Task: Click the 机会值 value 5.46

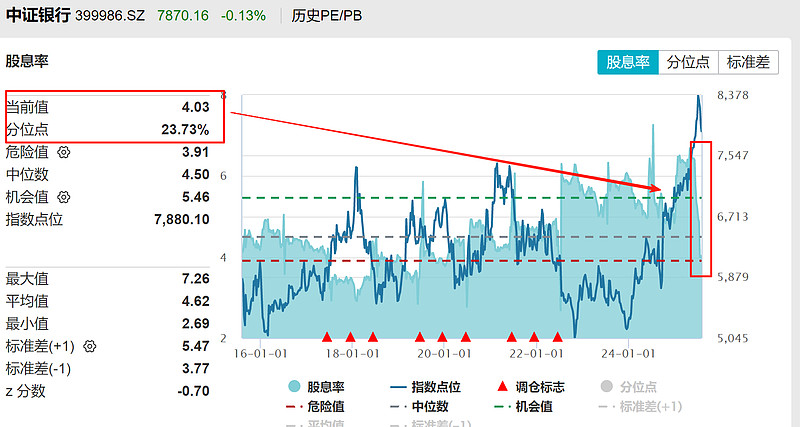Action: pos(195,197)
